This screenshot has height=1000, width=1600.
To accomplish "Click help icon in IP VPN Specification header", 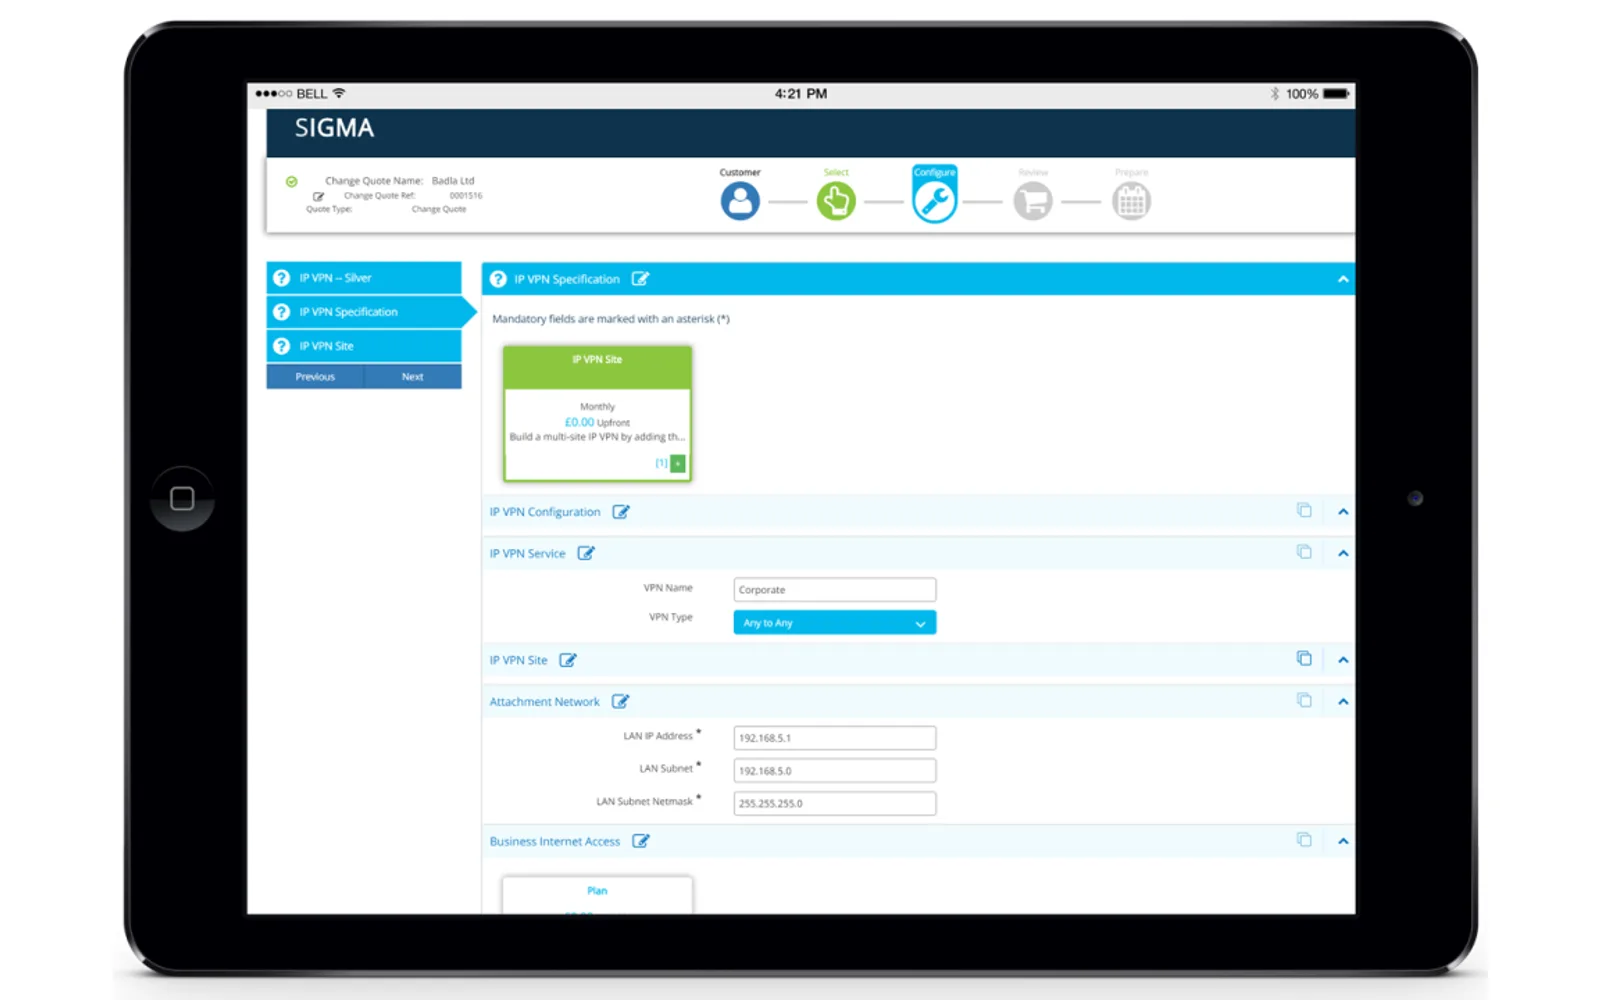I will click(498, 279).
